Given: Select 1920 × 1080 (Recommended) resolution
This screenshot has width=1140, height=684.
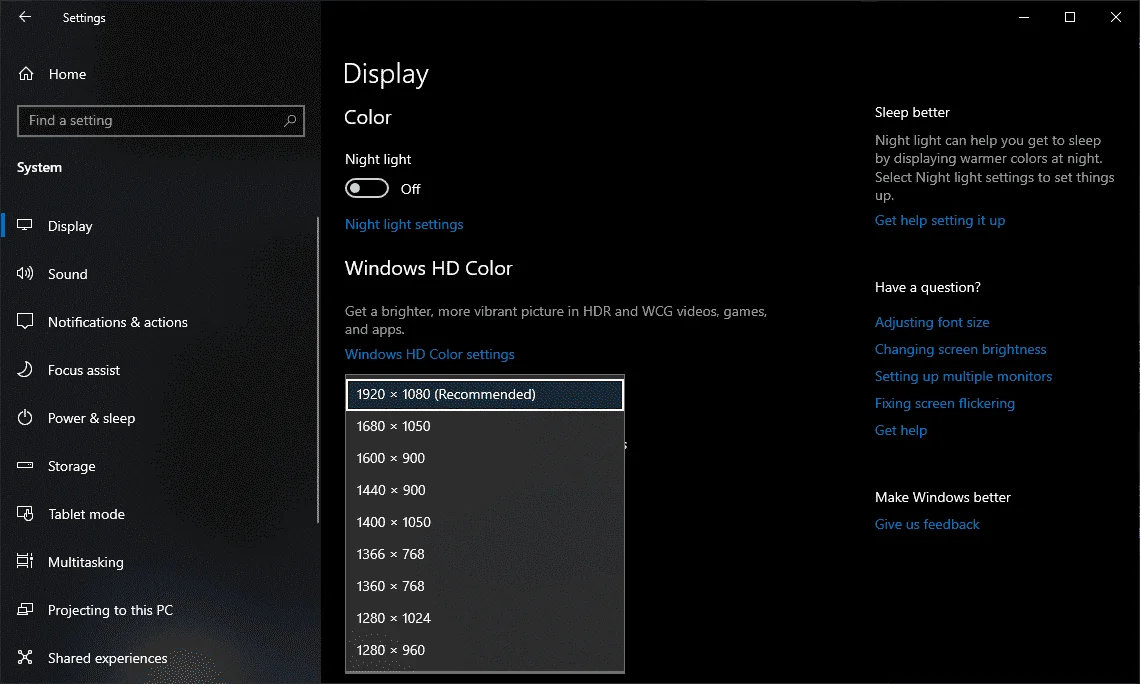Looking at the screenshot, I should (x=485, y=394).
